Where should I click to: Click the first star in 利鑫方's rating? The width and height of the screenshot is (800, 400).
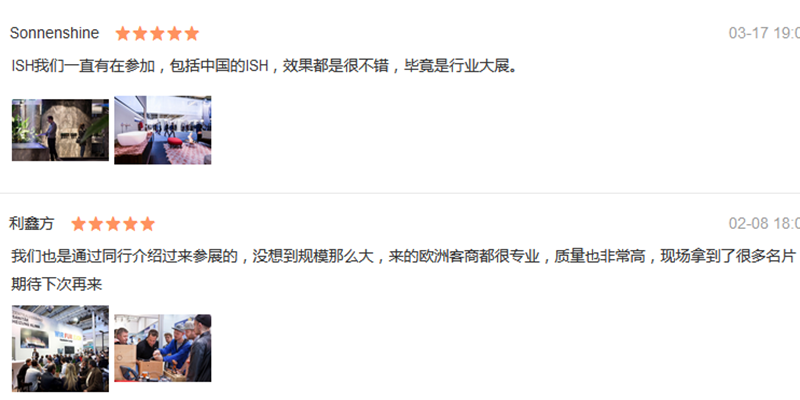(79, 224)
